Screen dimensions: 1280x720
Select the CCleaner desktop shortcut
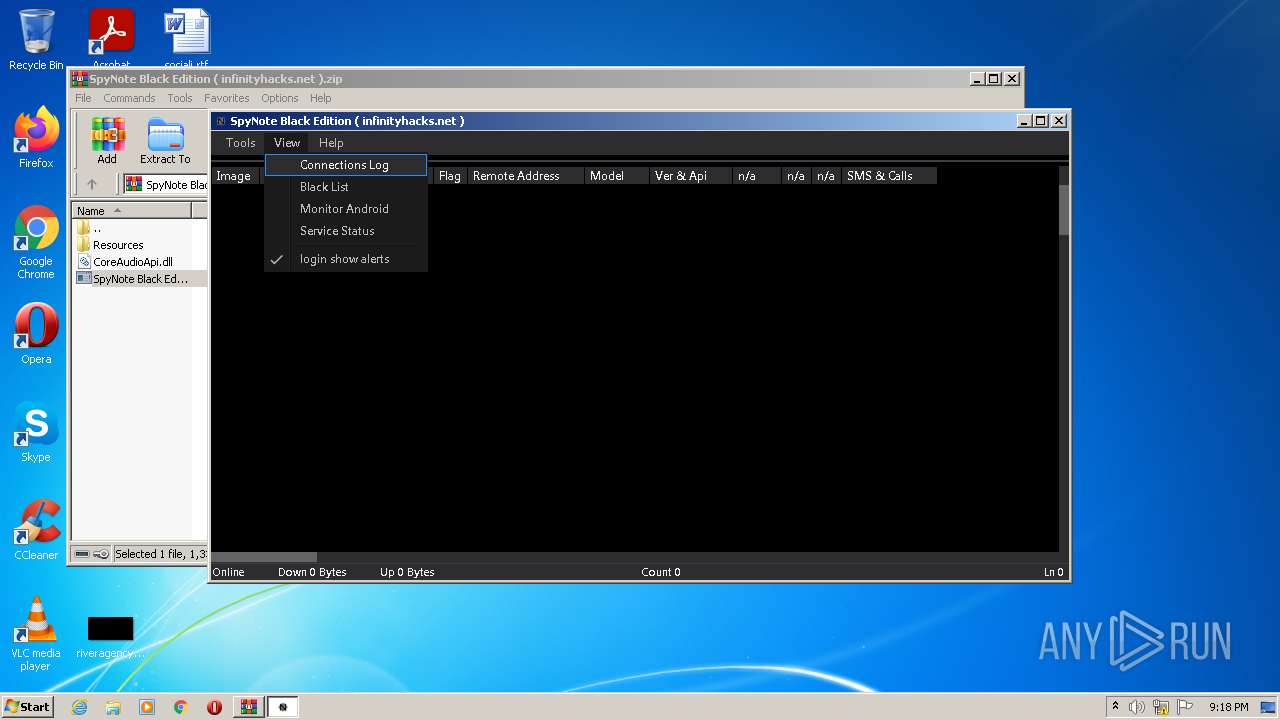point(36,530)
